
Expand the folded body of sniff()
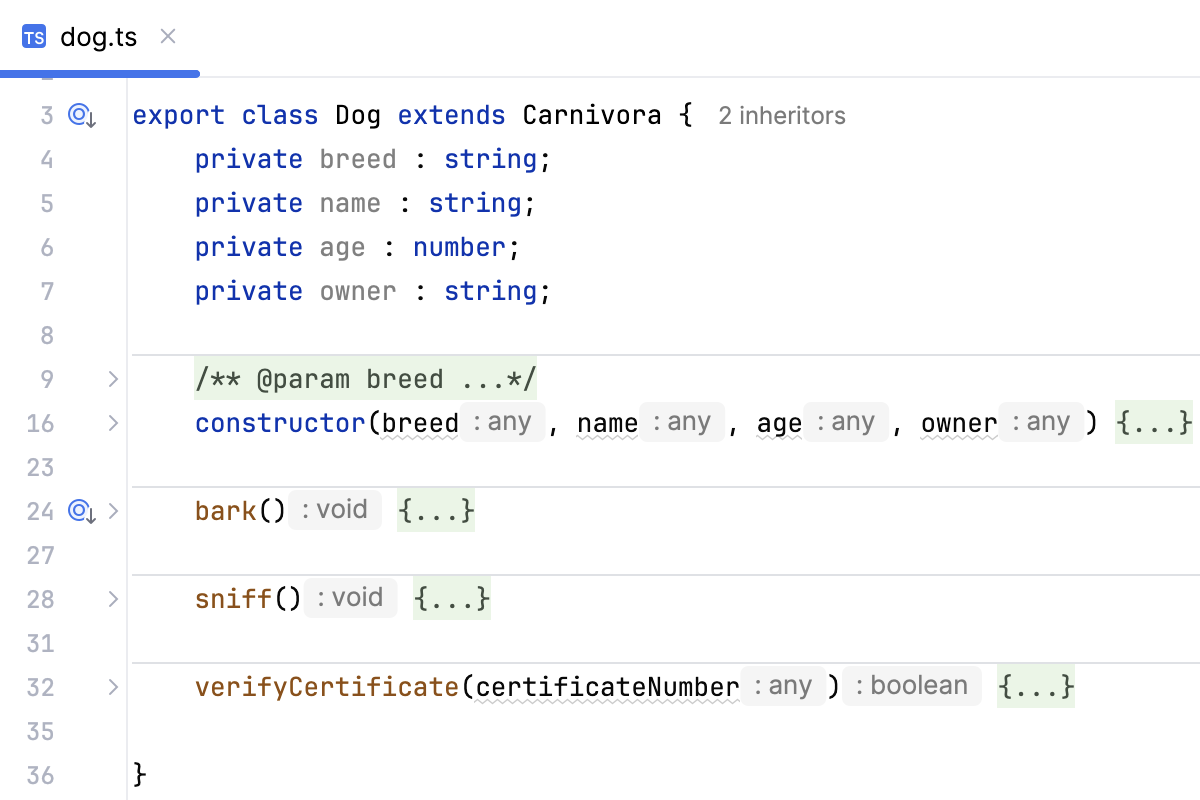[x=451, y=598]
